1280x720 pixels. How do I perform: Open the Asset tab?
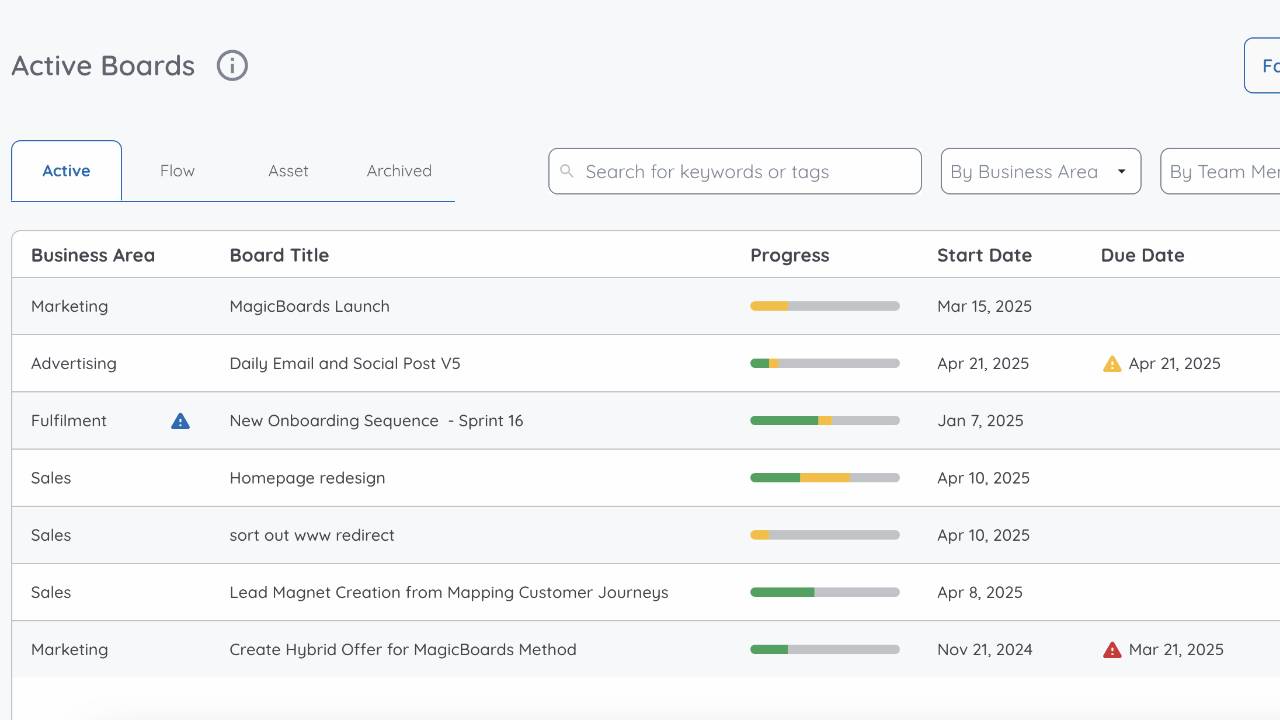click(288, 171)
